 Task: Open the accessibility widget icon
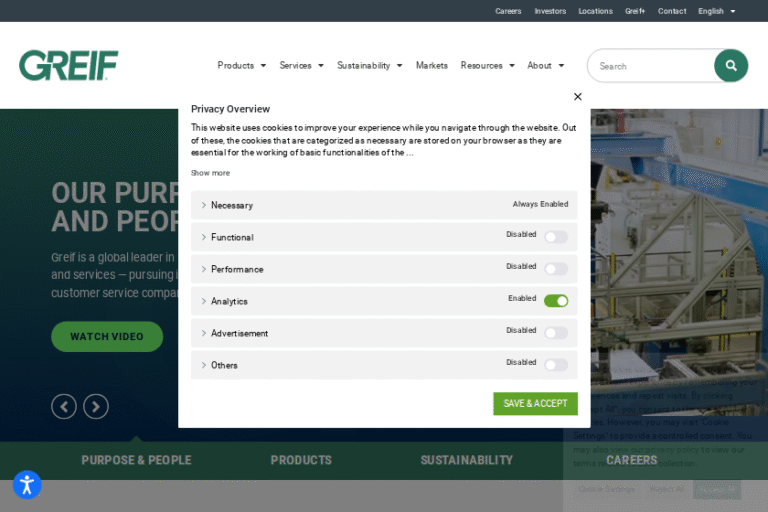[x=27, y=485]
